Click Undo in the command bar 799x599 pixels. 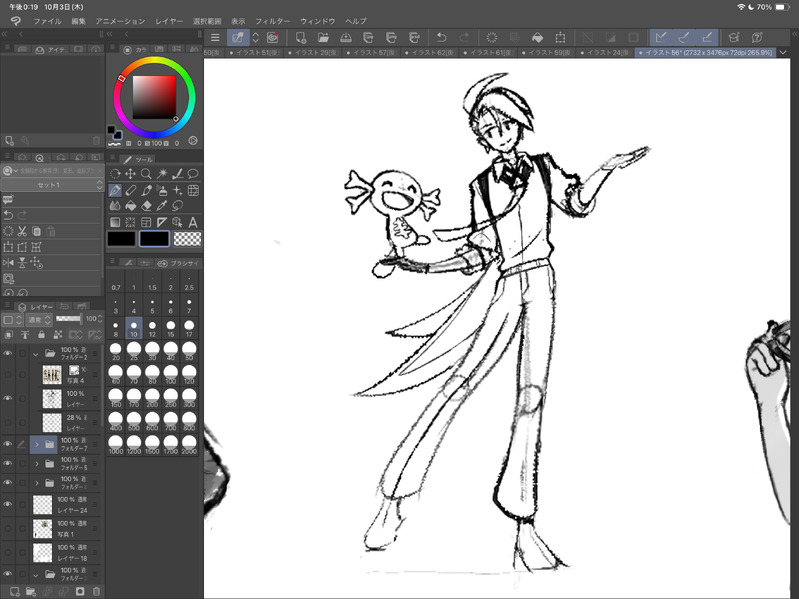click(441, 38)
